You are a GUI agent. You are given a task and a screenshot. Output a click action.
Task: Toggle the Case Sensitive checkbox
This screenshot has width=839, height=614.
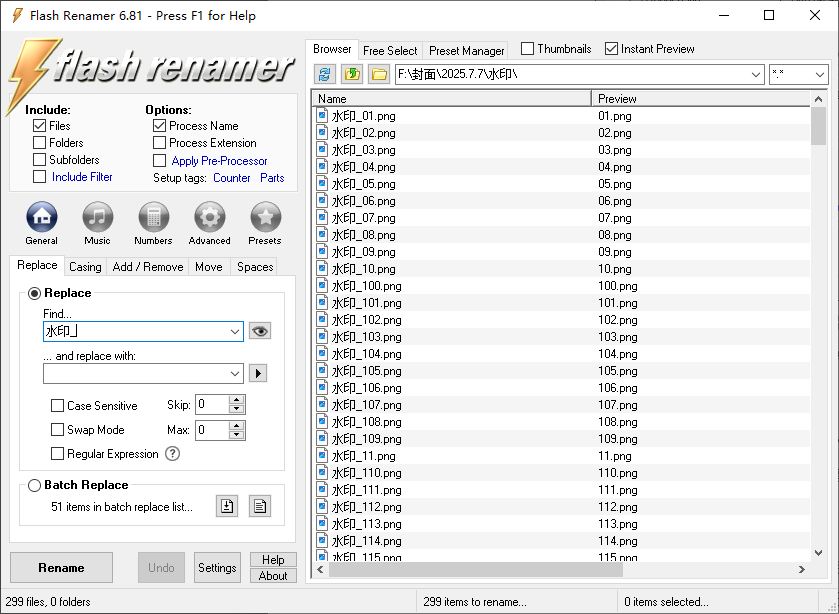(x=58, y=406)
